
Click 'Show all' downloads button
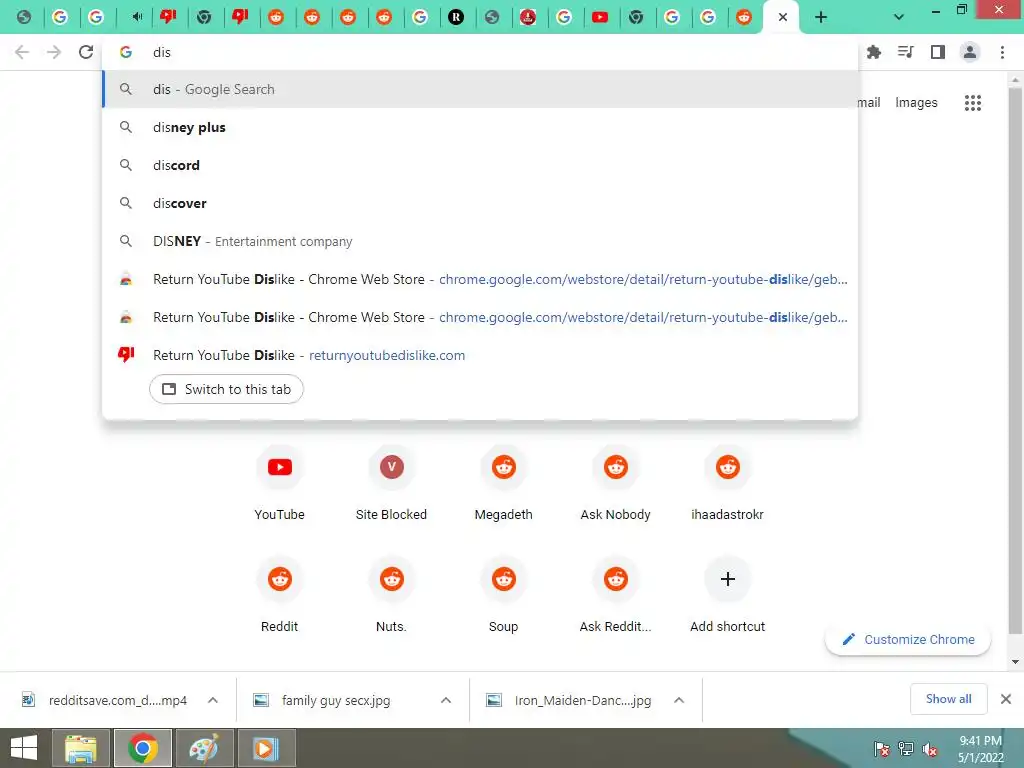pyautogui.click(x=948, y=699)
